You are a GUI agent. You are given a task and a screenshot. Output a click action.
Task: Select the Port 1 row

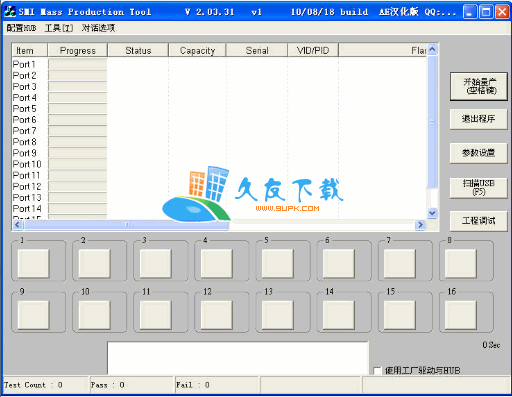pos(219,64)
